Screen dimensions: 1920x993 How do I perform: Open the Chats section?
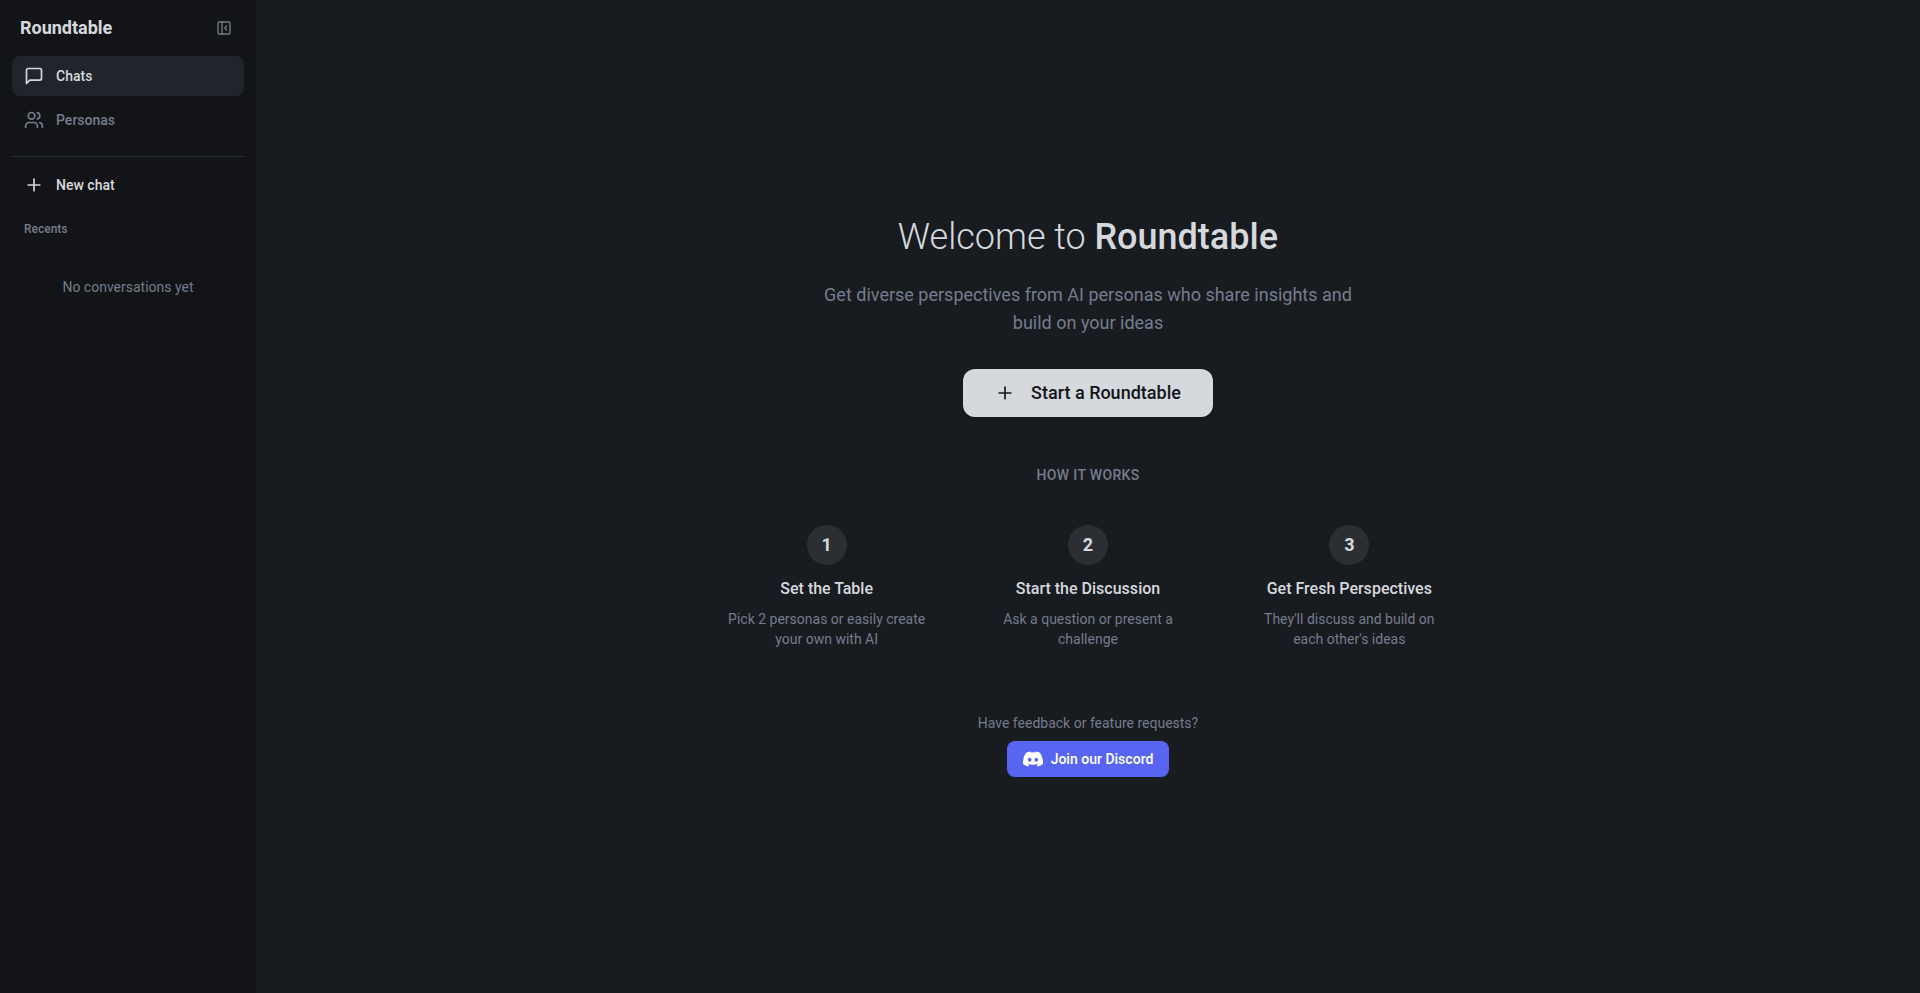click(x=75, y=75)
